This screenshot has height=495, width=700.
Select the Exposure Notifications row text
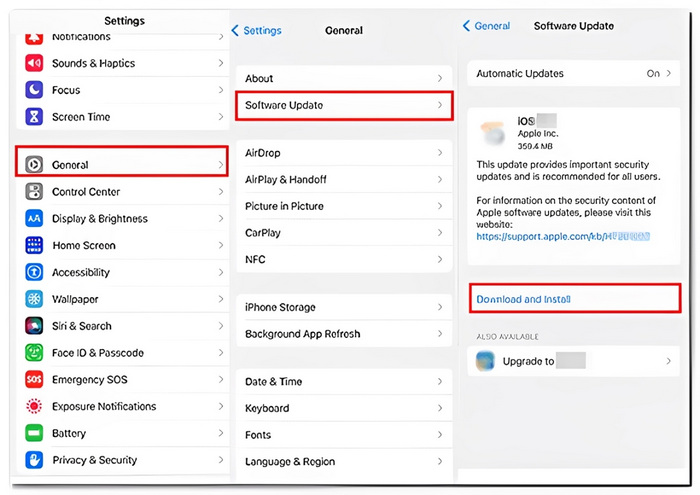(x=104, y=406)
